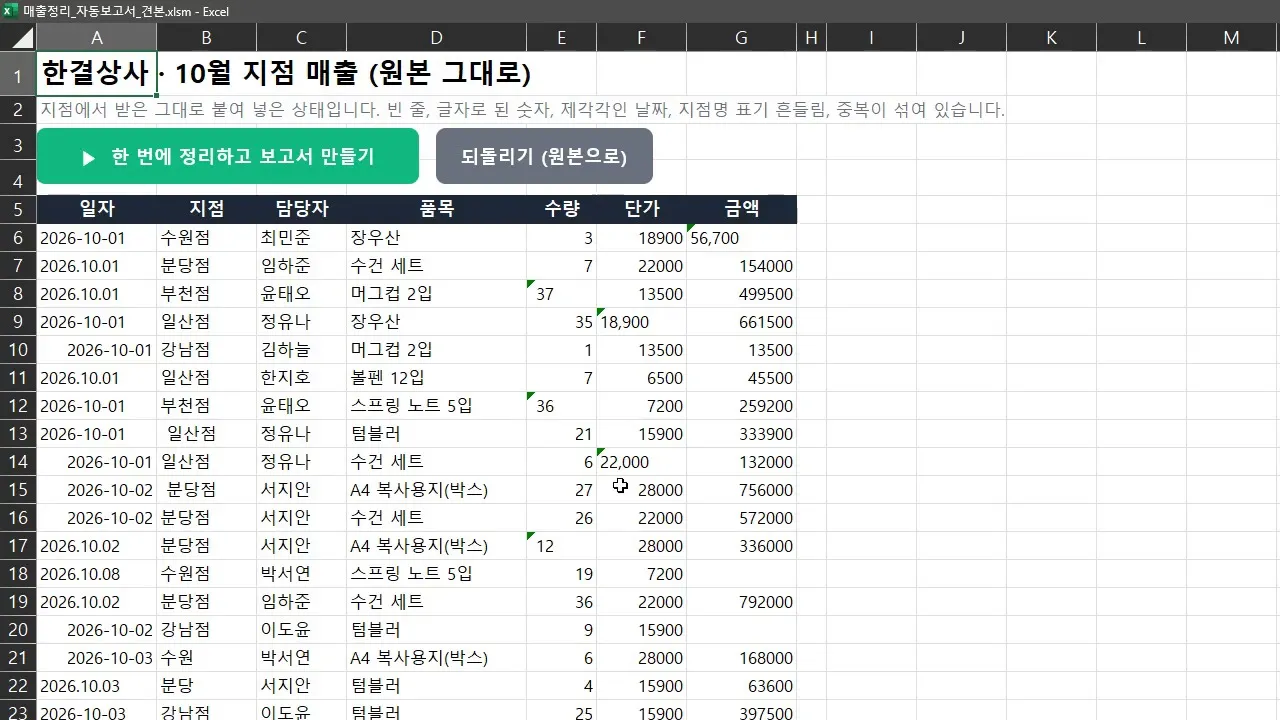Click the Excel icon in the title bar
The height and width of the screenshot is (720, 1280).
(x=10, y=11)
